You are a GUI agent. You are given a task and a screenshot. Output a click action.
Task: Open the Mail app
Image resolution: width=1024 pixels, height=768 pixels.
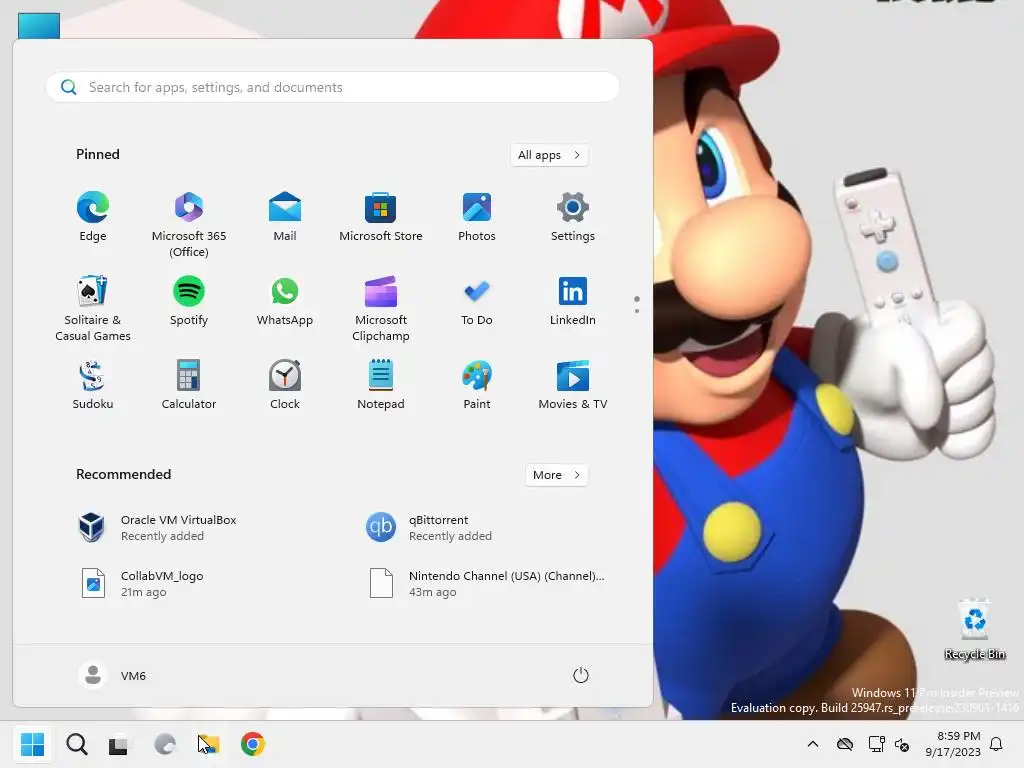coord(285,217)
